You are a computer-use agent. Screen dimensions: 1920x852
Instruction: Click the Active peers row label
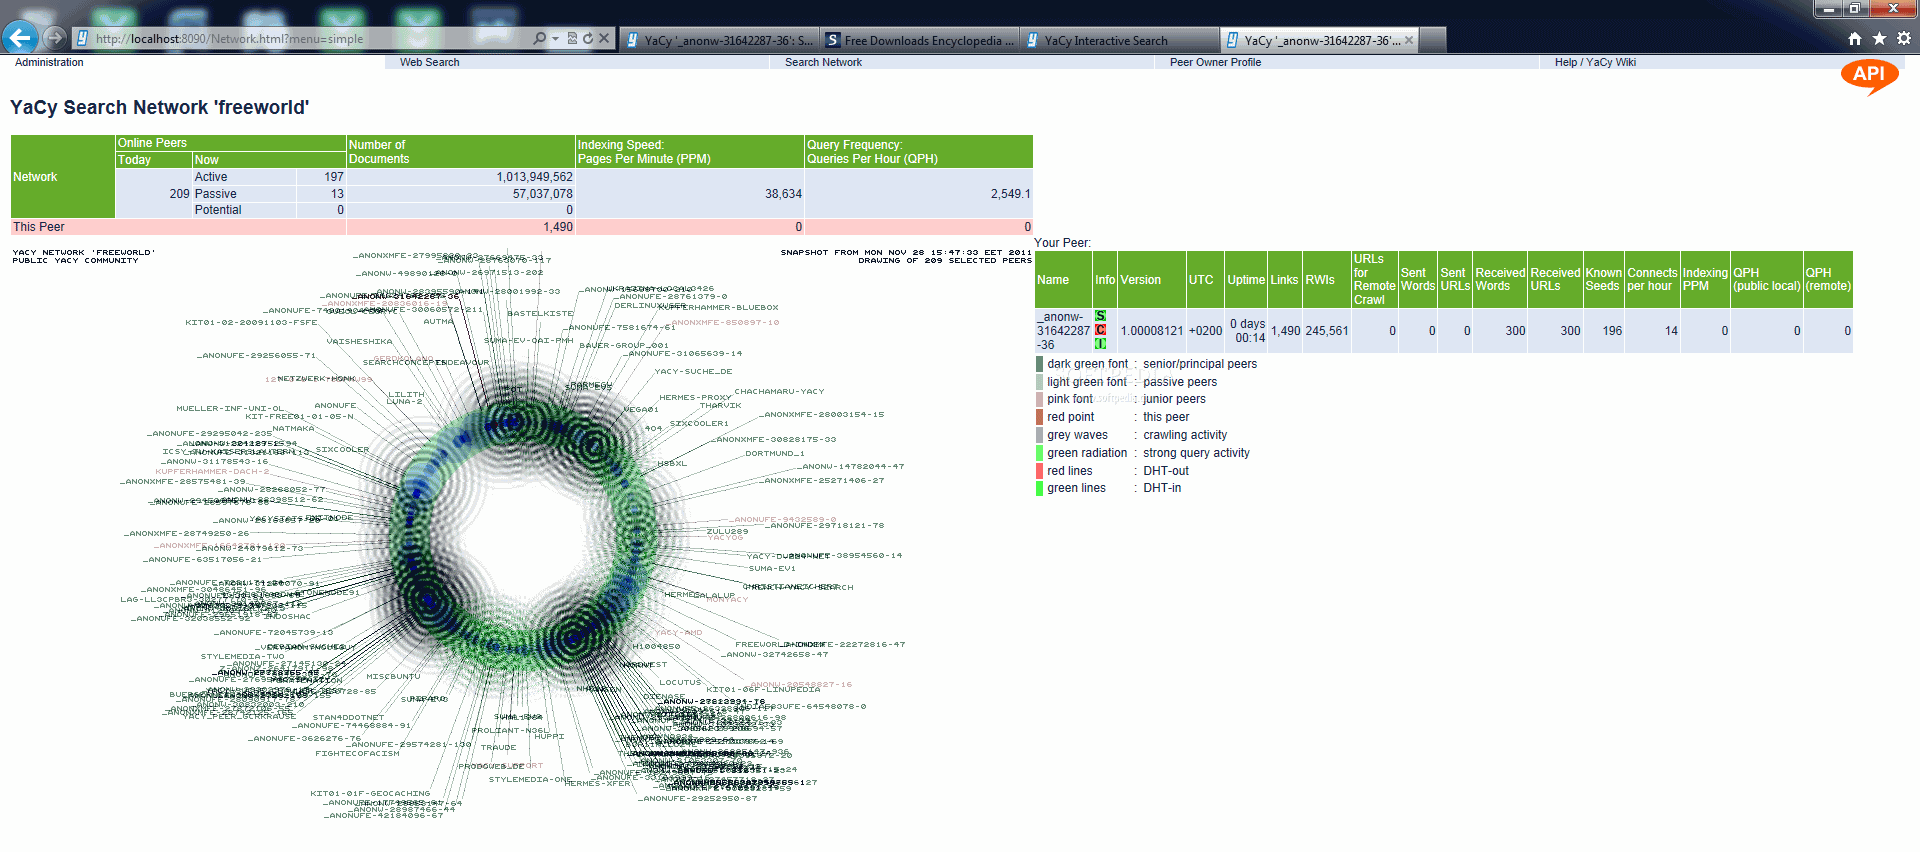click(211, 177)
